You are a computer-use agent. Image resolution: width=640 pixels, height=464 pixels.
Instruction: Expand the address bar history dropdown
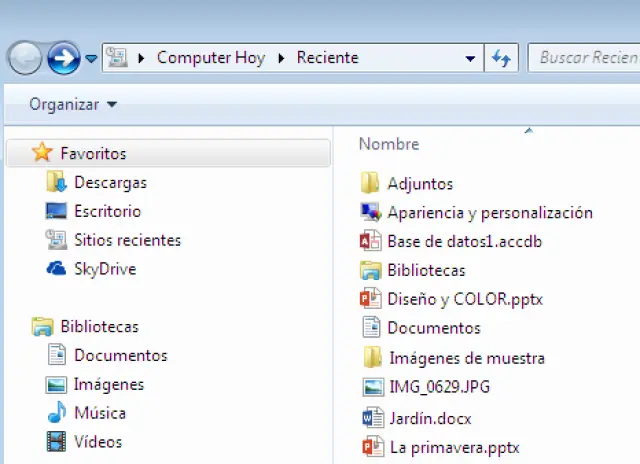(470, 58)
